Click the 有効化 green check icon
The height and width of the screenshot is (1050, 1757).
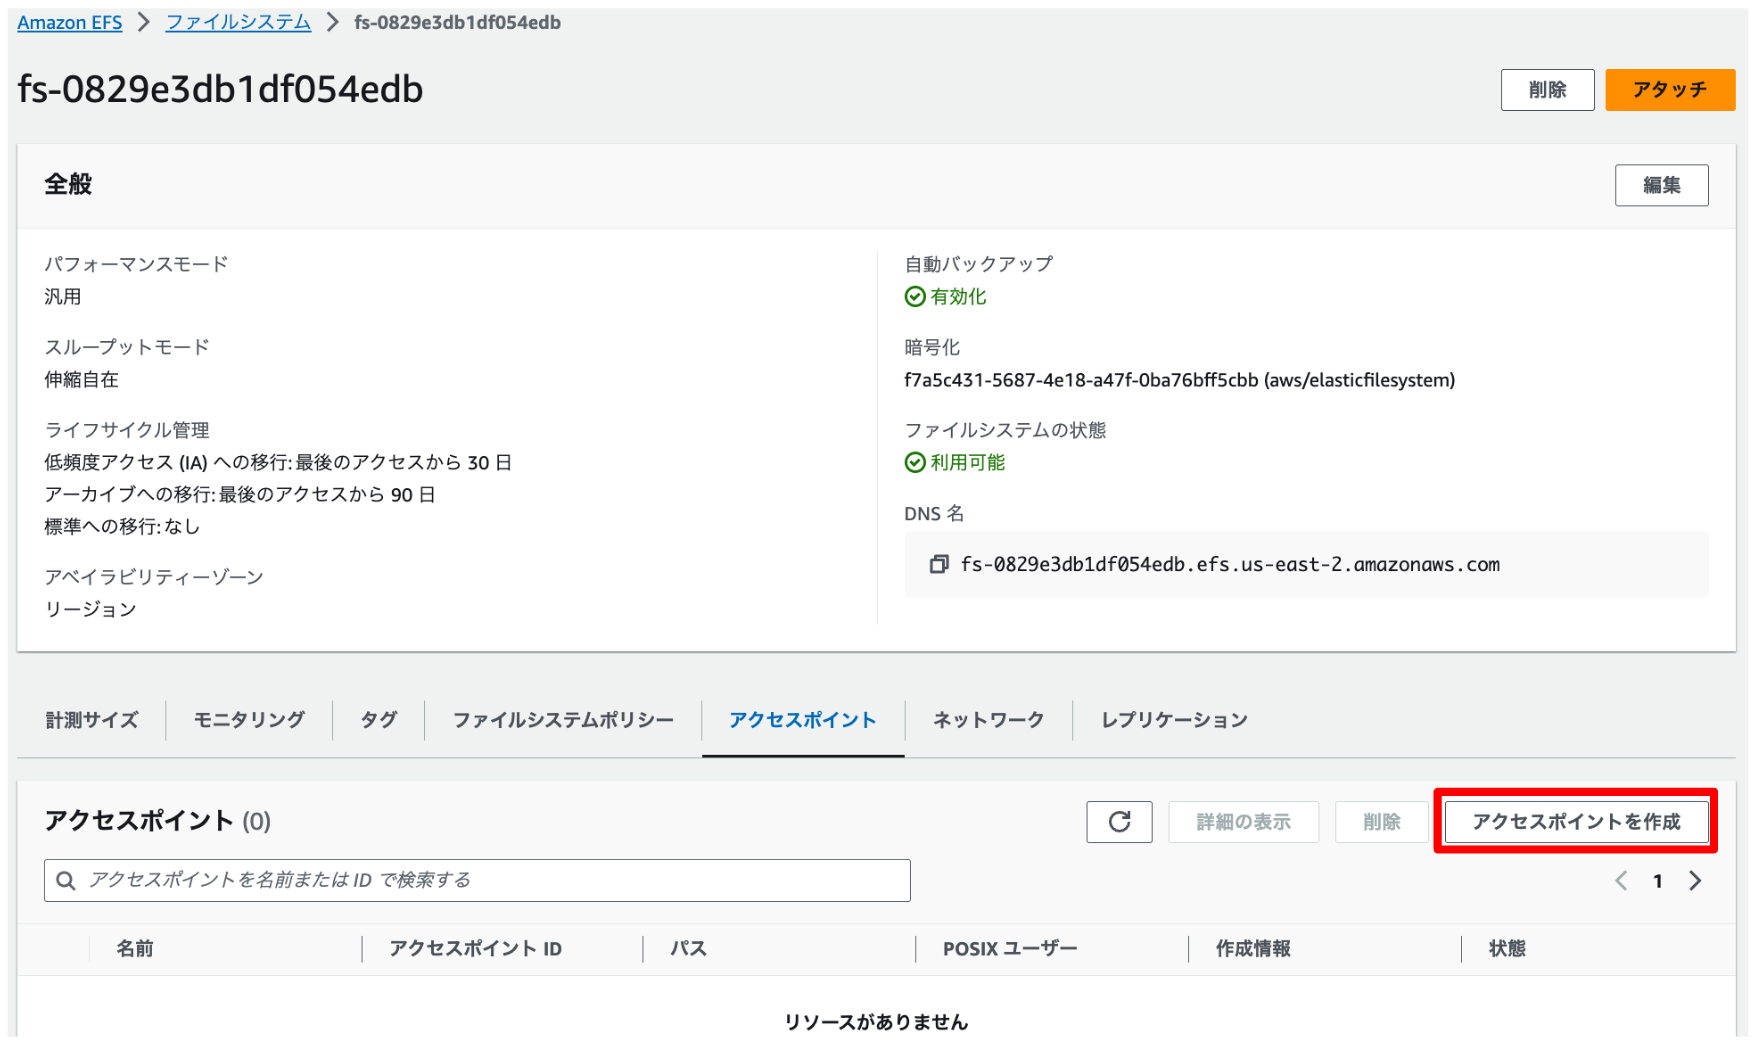tap(915, 297)
